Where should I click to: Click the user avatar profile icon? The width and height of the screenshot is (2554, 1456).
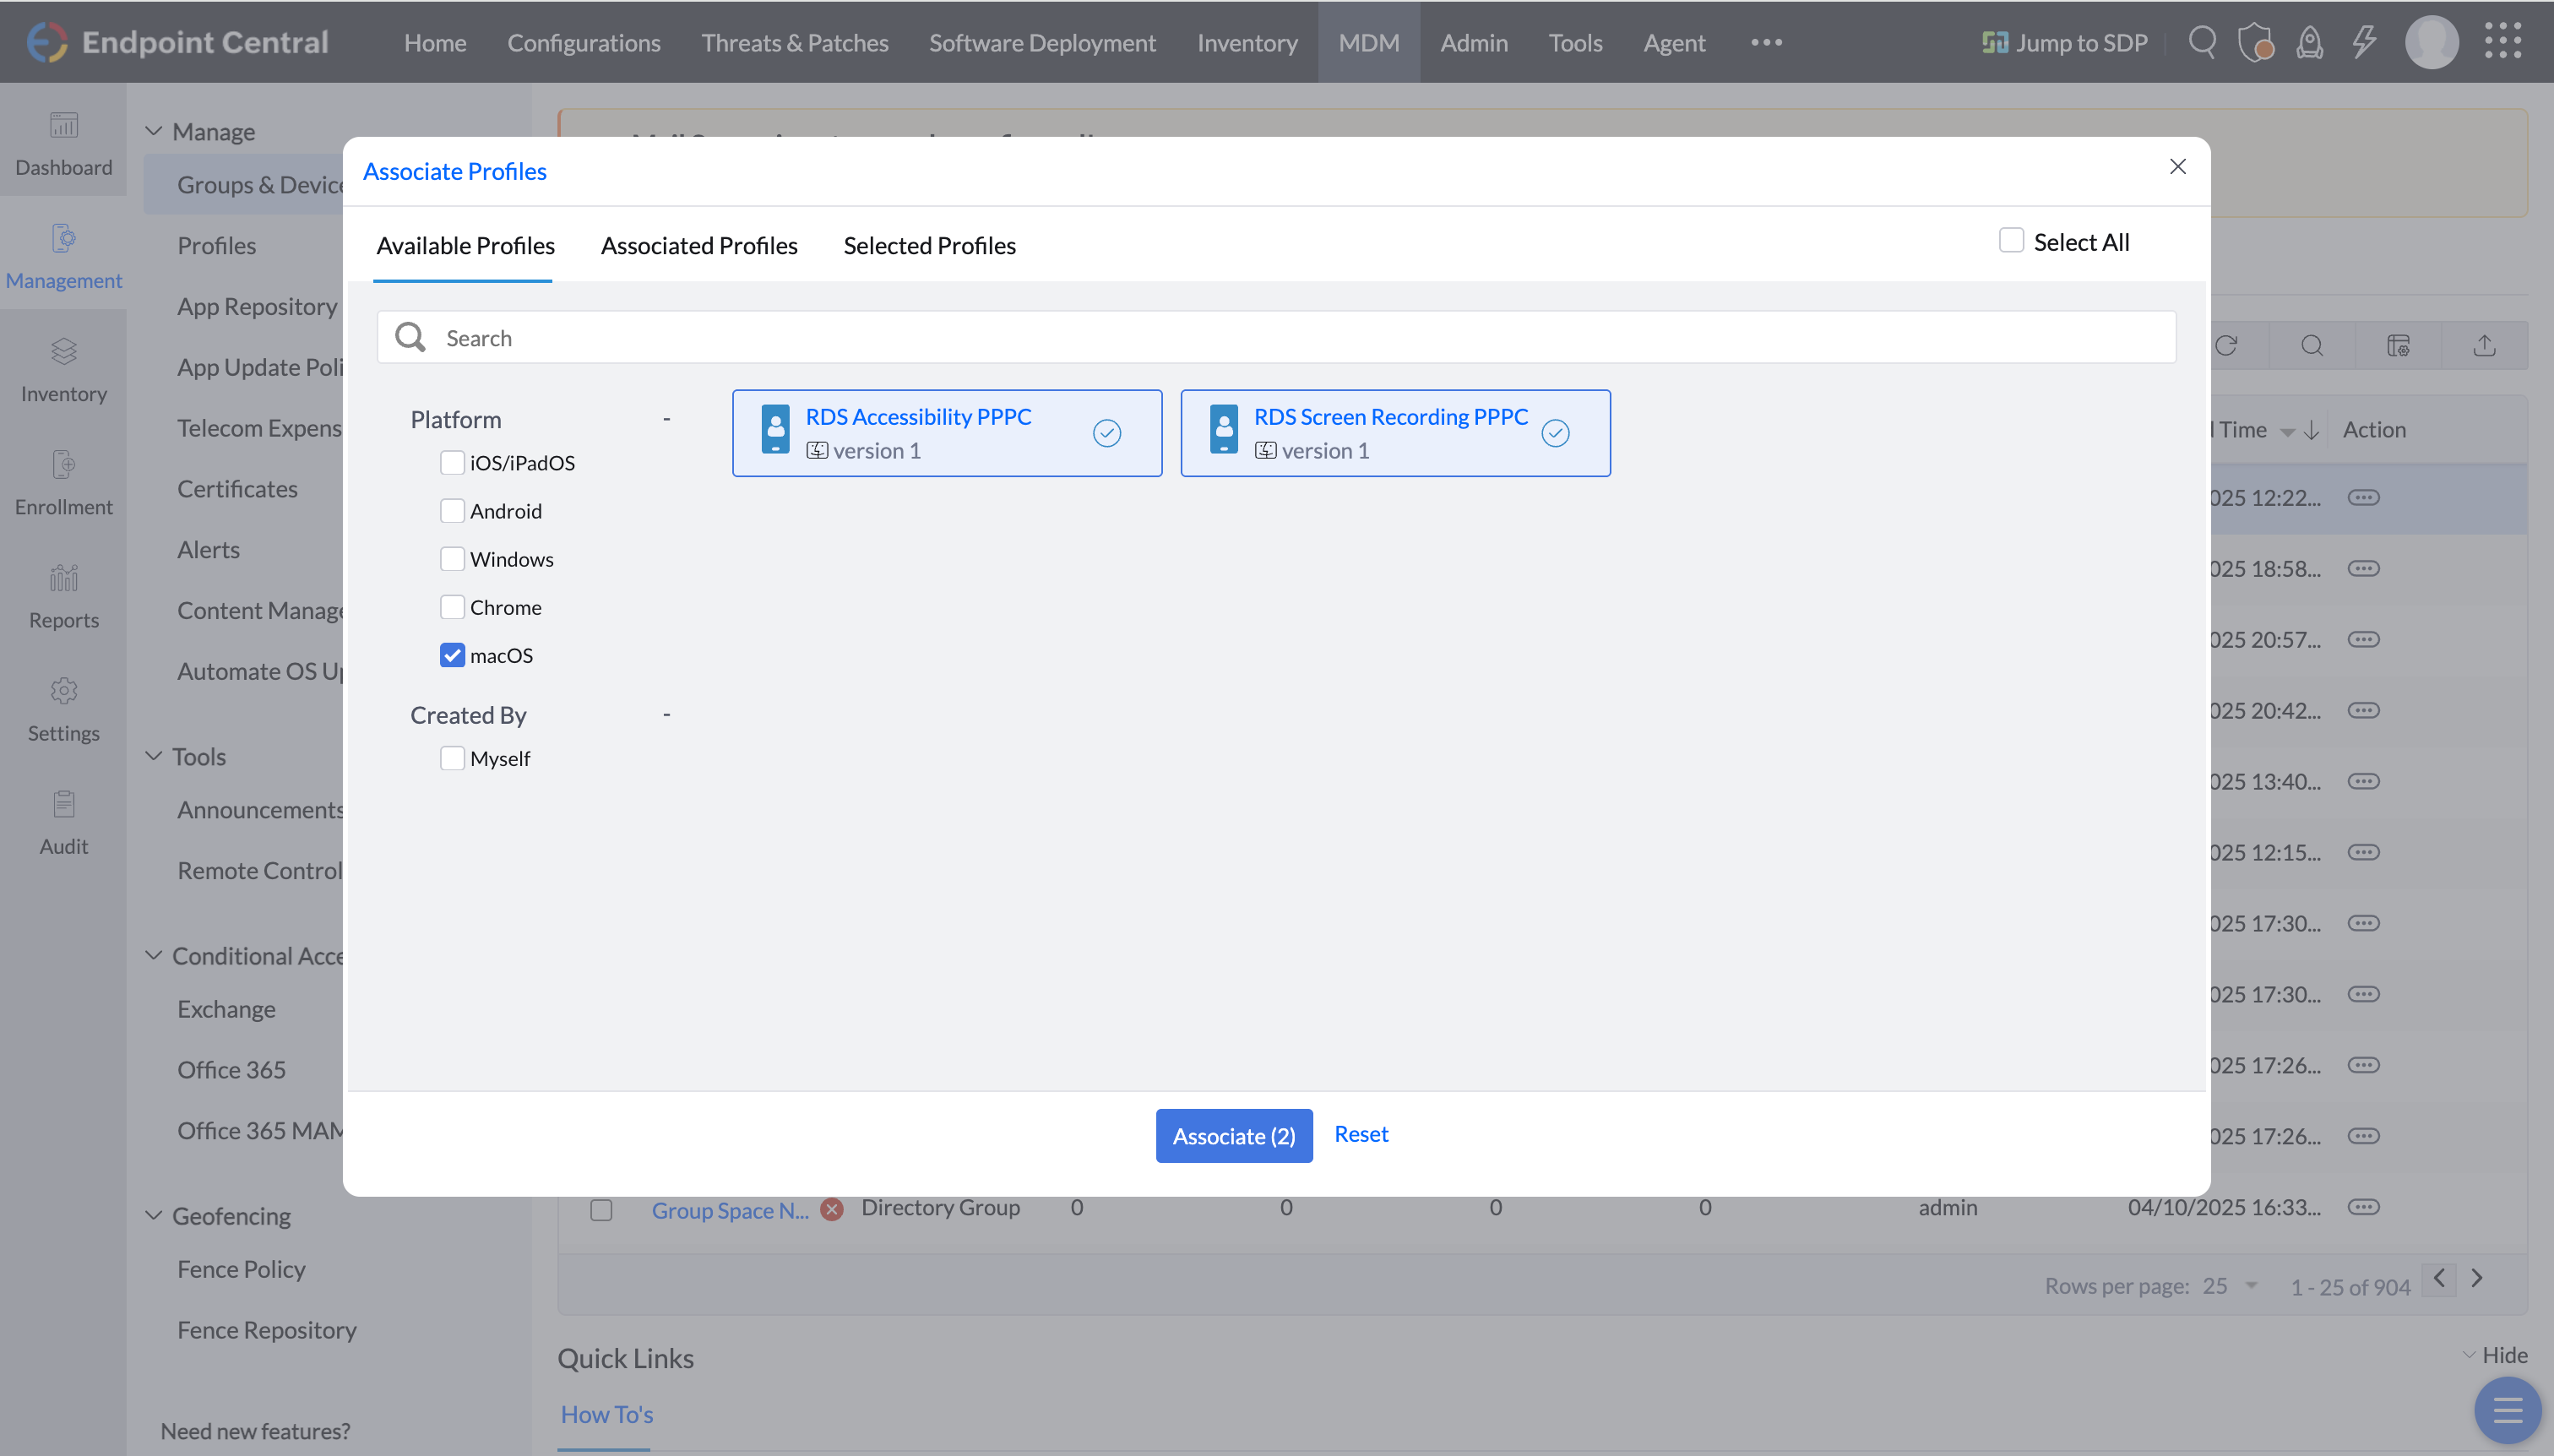click(2431, 42)
